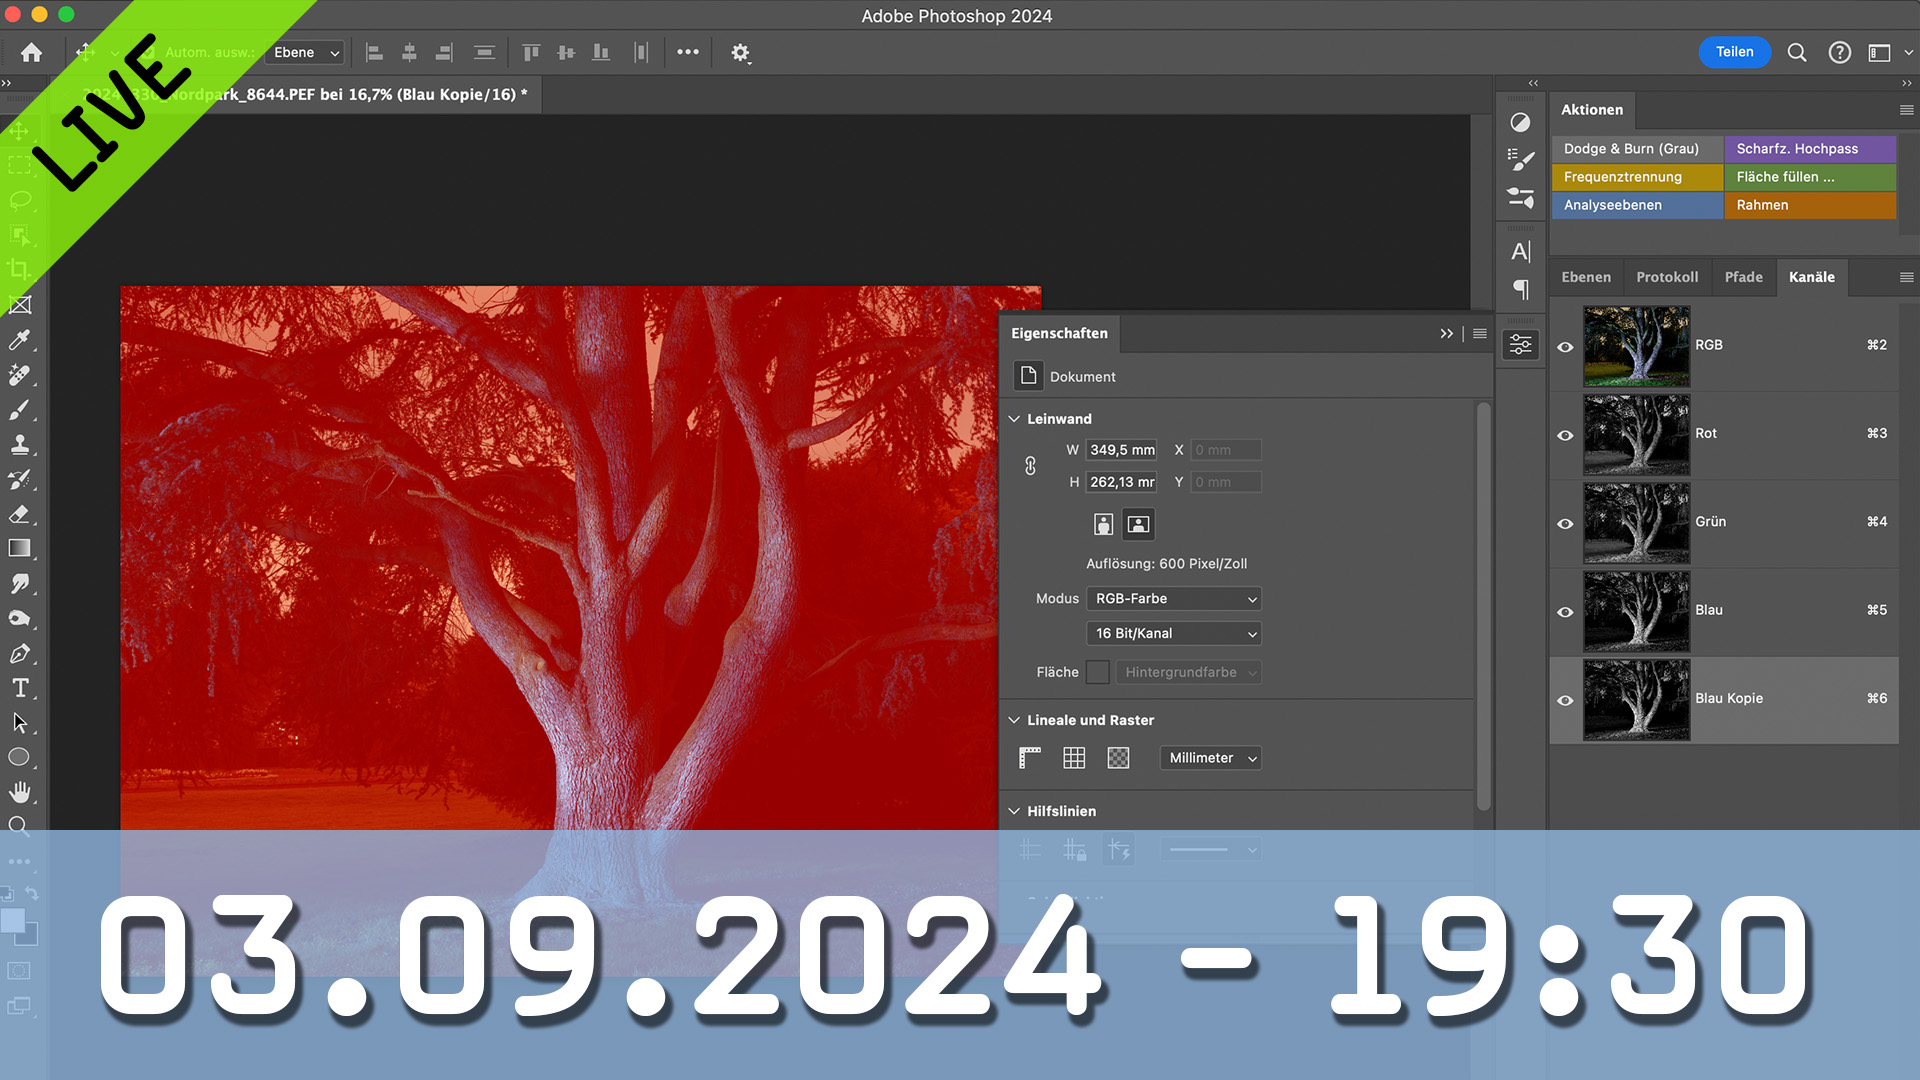Viewport: 1920px width, 1080px height.
Task: Select the Sponge tool
Action: [19, 618]
